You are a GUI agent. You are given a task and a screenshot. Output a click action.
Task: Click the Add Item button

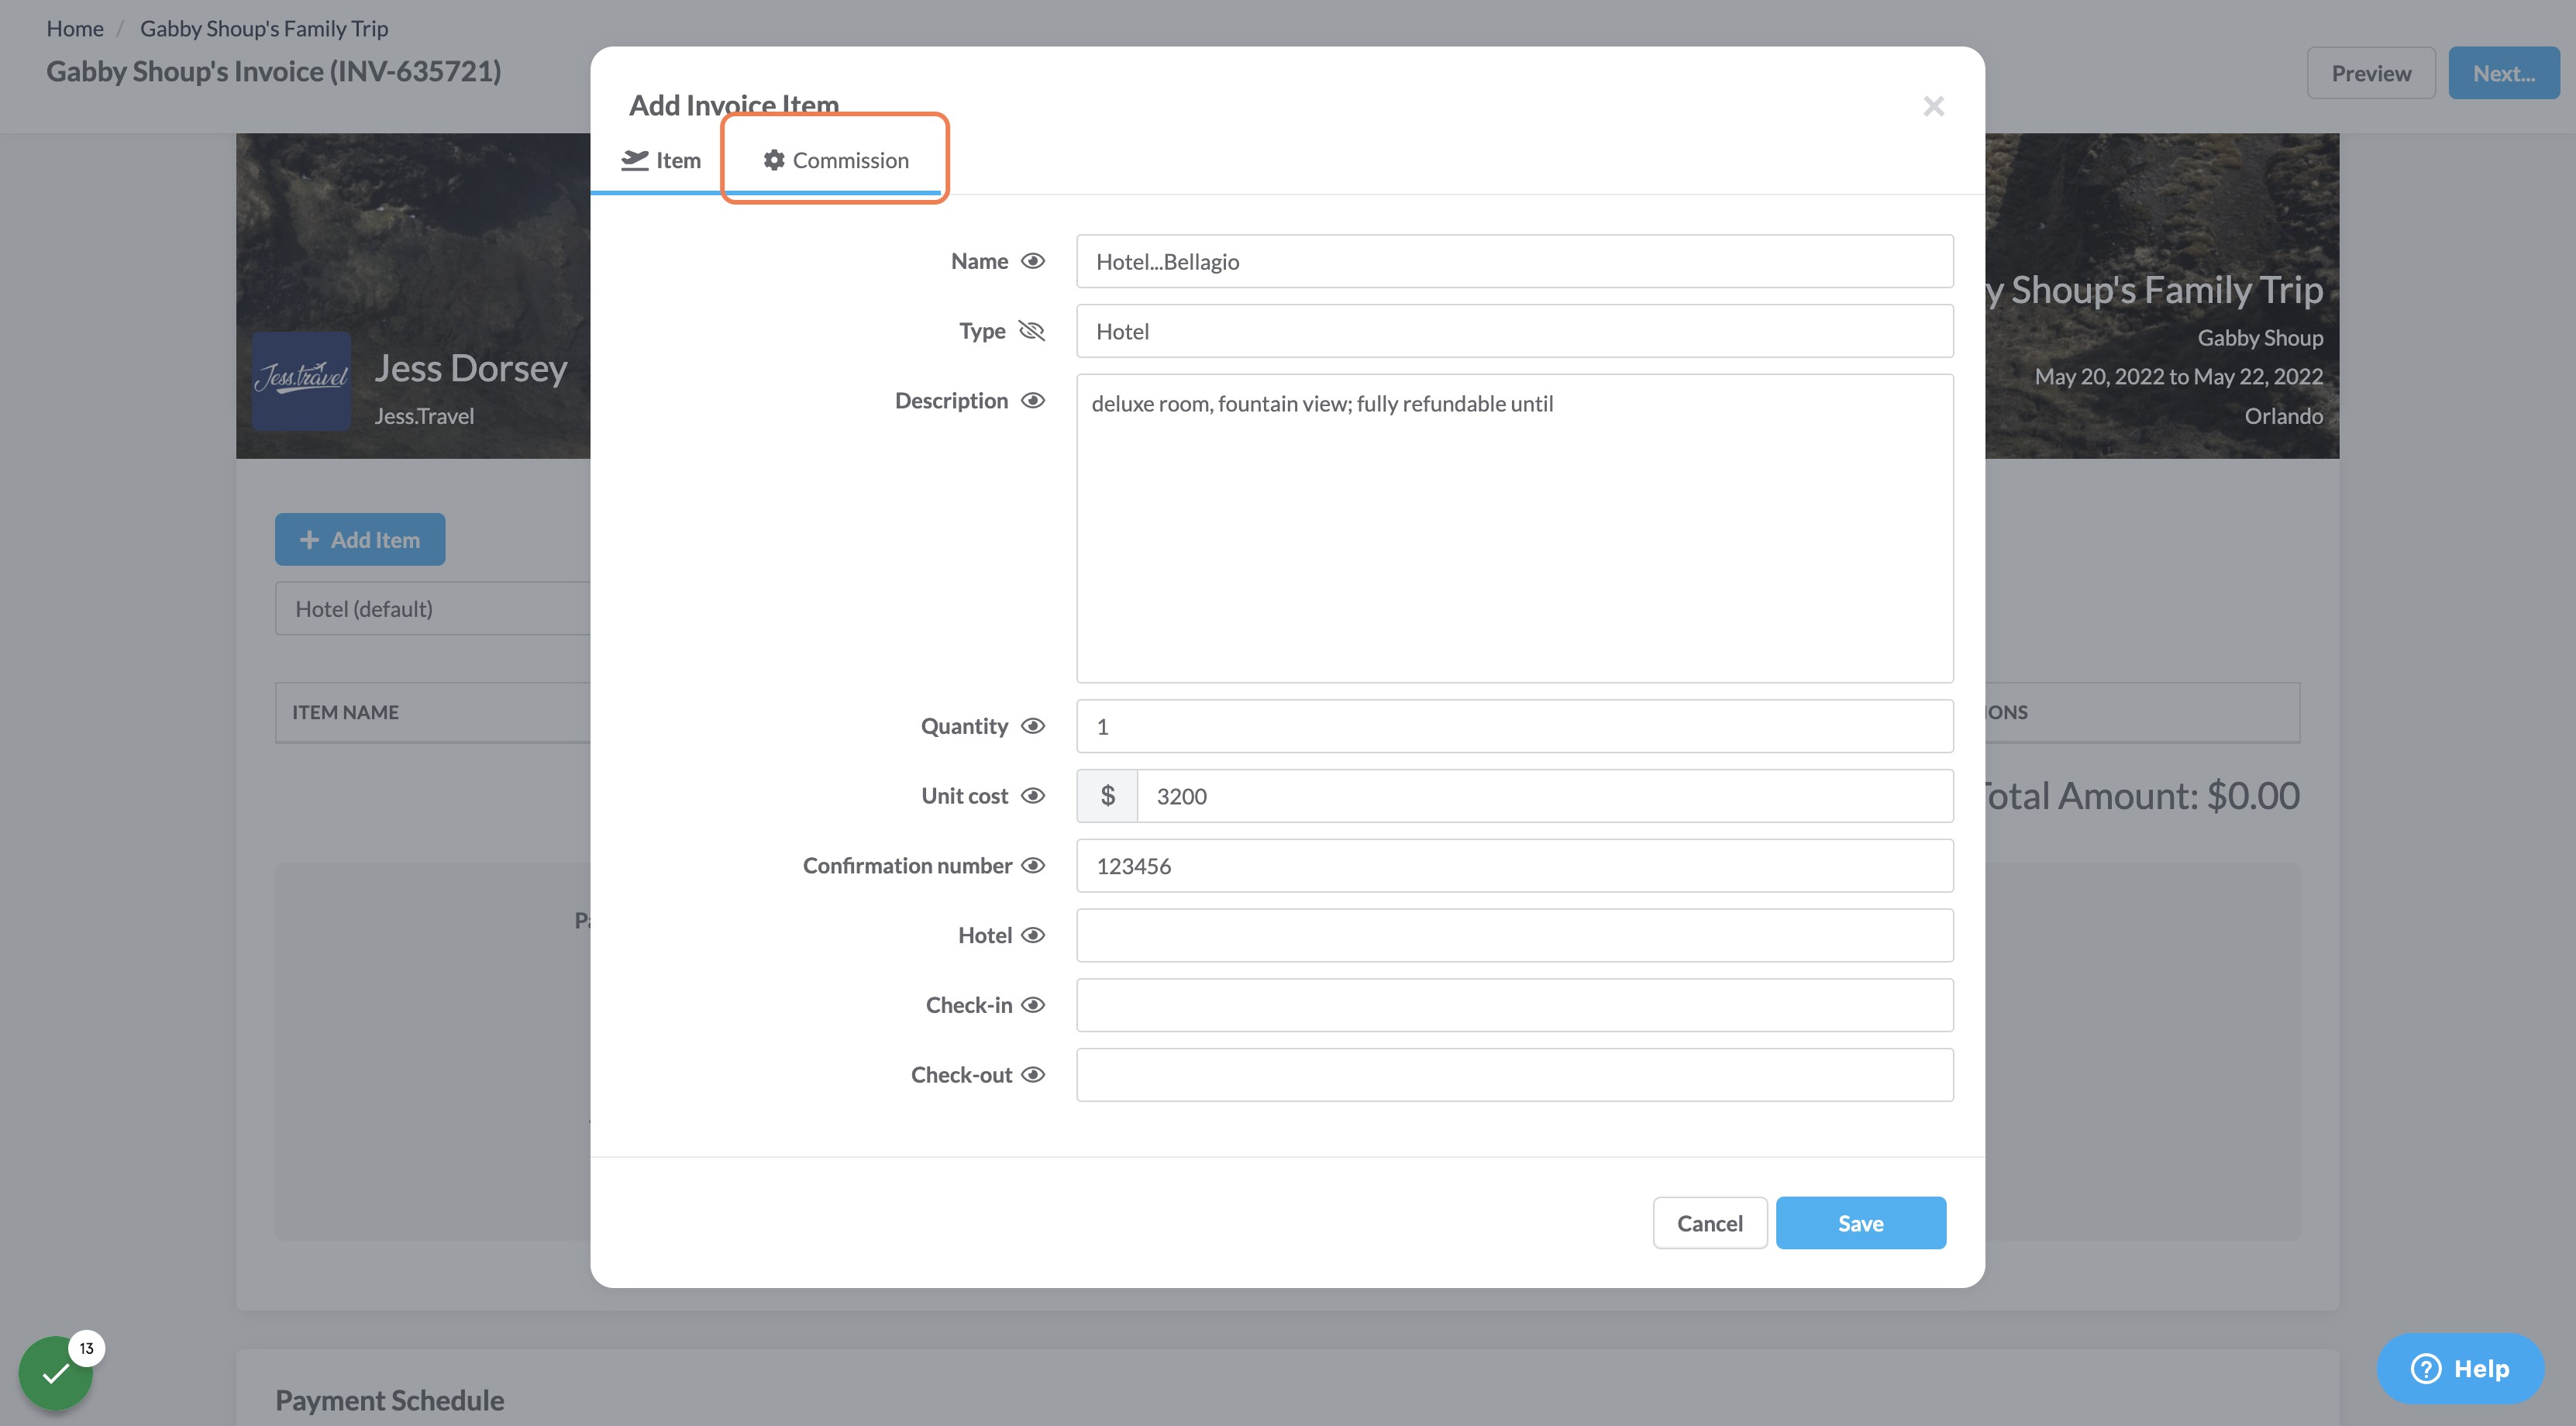[x=360, y=540]
